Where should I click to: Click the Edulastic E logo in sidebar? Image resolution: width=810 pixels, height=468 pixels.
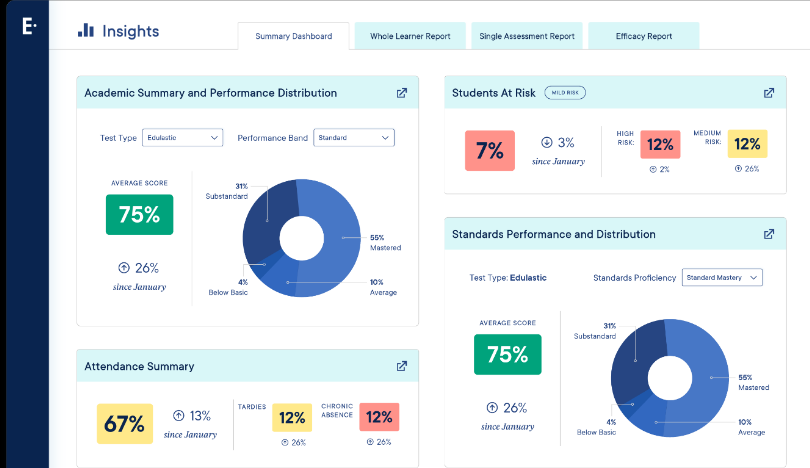(x=28, y=27)
